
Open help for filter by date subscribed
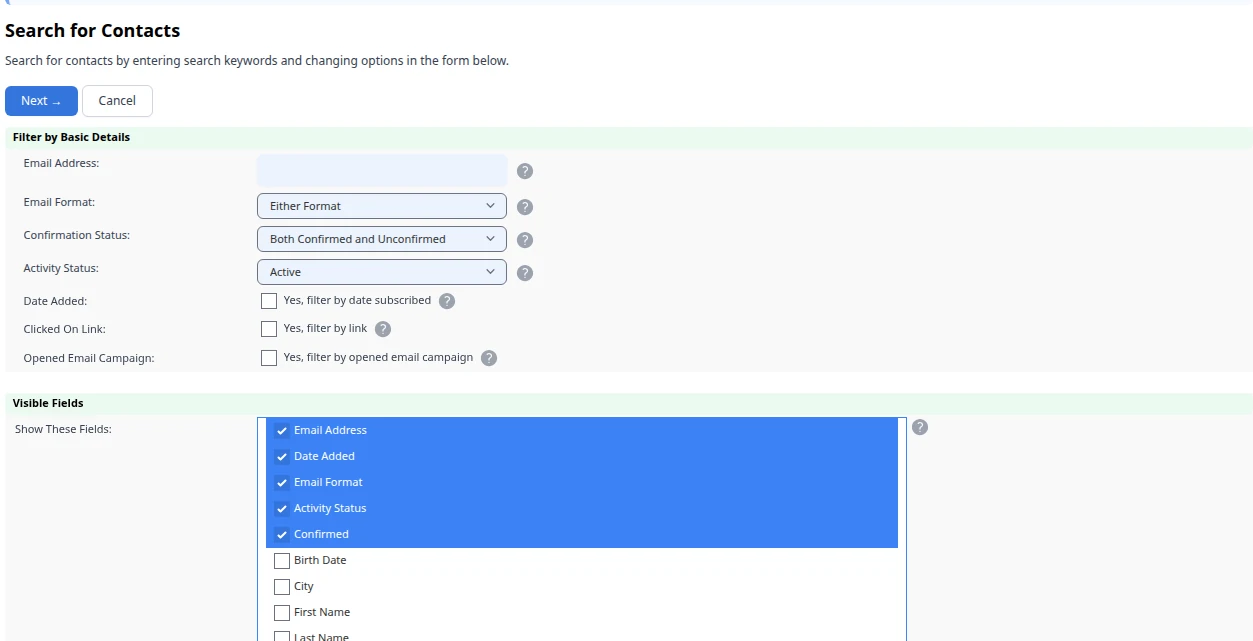[447, 301]
